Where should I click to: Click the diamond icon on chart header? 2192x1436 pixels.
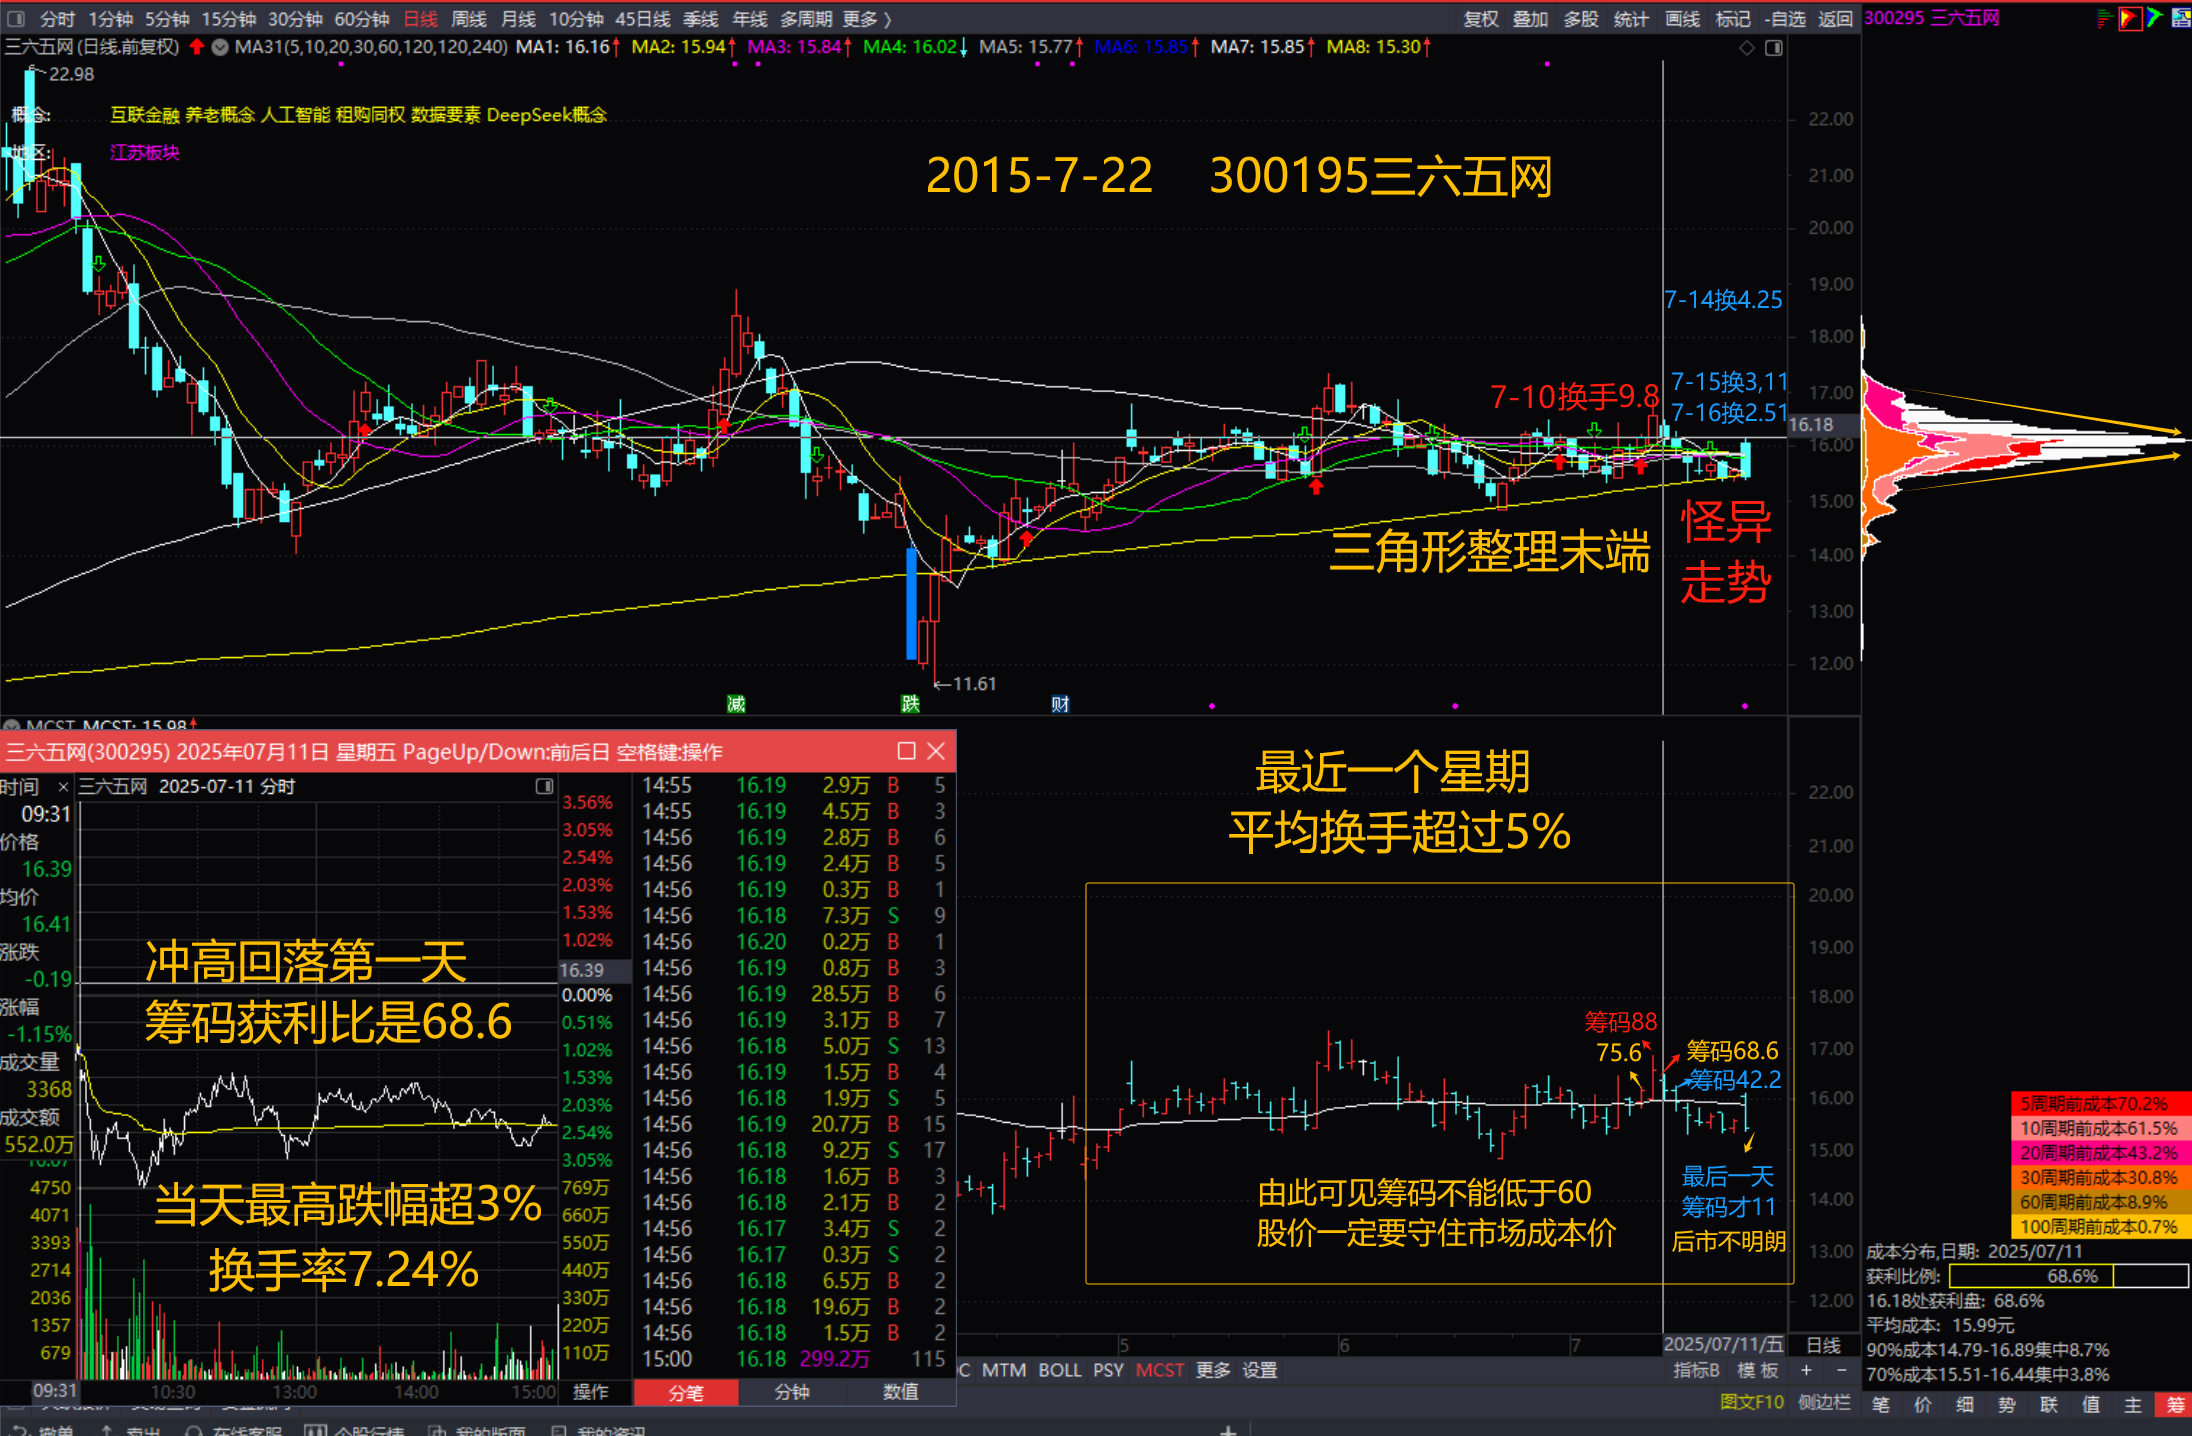(x=1746, y=48)
